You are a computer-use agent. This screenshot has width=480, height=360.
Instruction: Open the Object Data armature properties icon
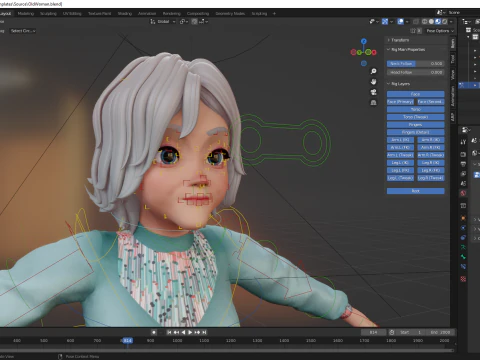click(x=463, y=247)
